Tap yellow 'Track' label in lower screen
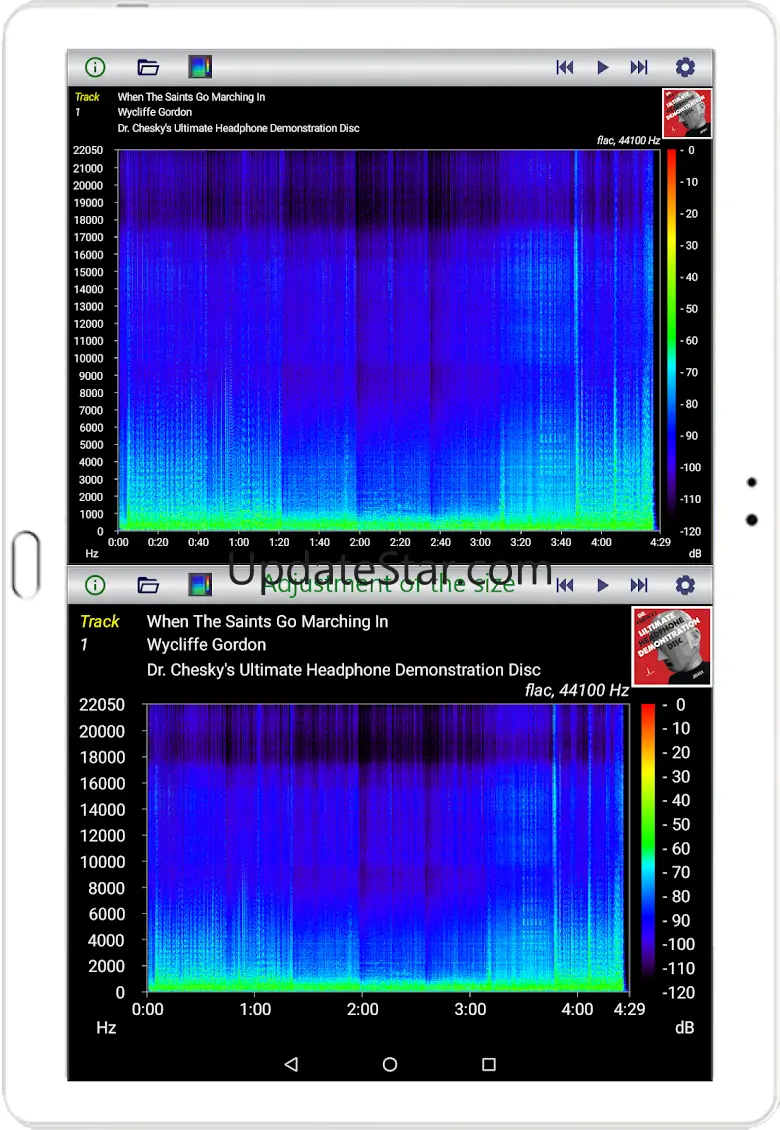 pyautogui.click(x=99, y=621)
